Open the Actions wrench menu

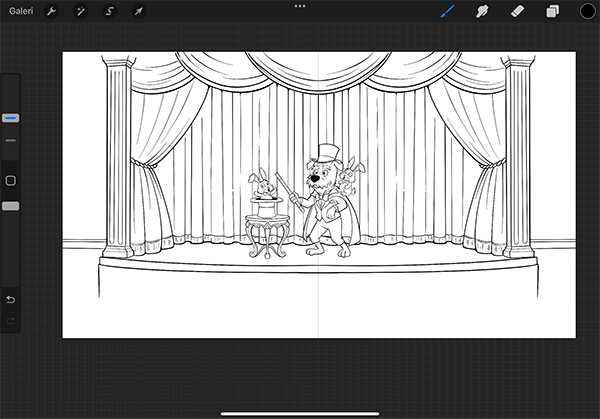coord(52,11)
